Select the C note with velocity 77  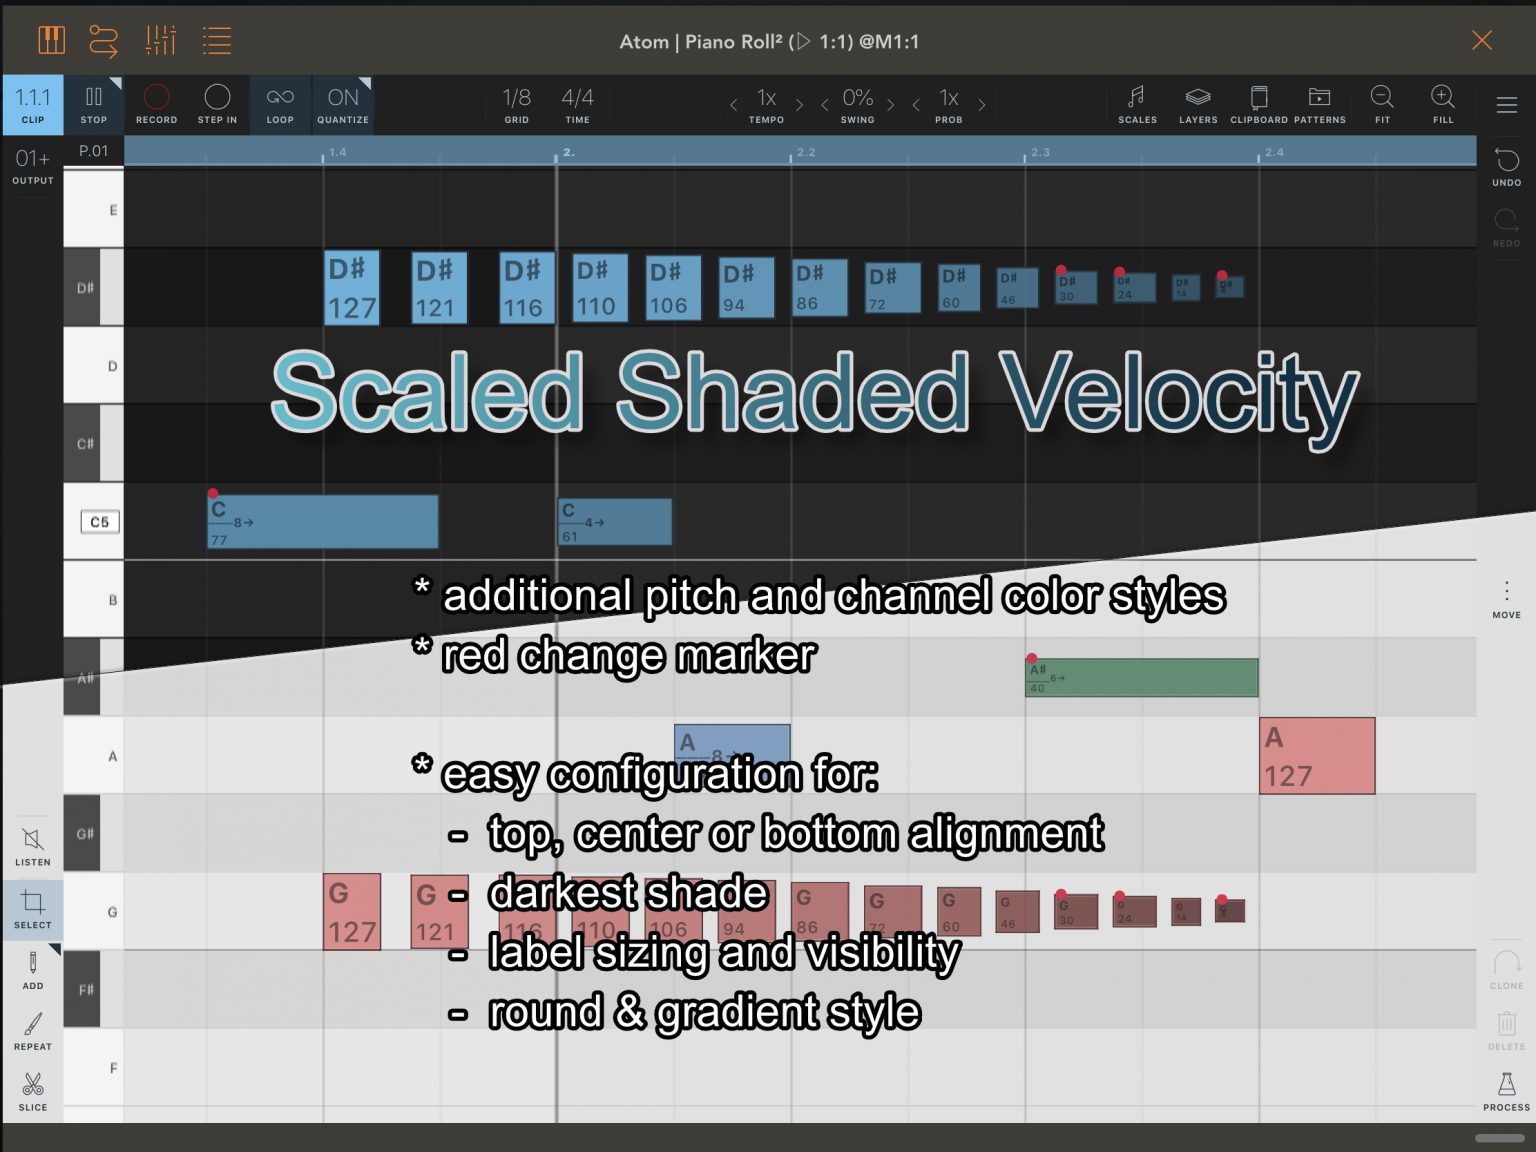(x=322, y=522)
